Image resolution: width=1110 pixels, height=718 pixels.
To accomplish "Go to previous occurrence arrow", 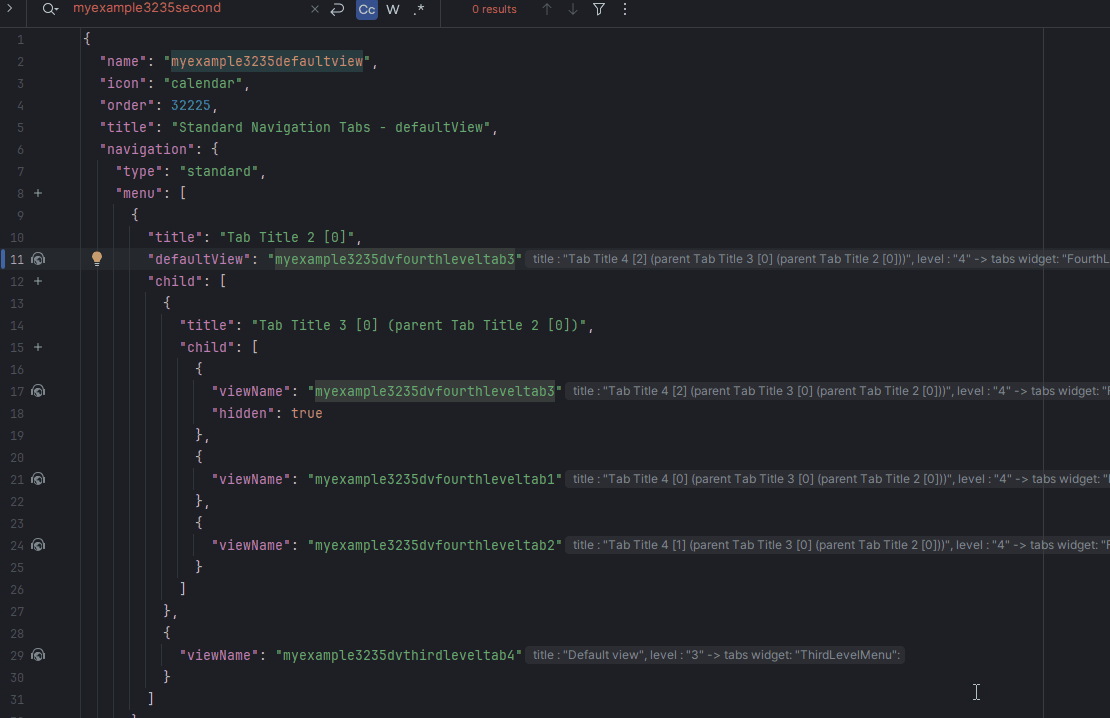I will tap(547, 9).
